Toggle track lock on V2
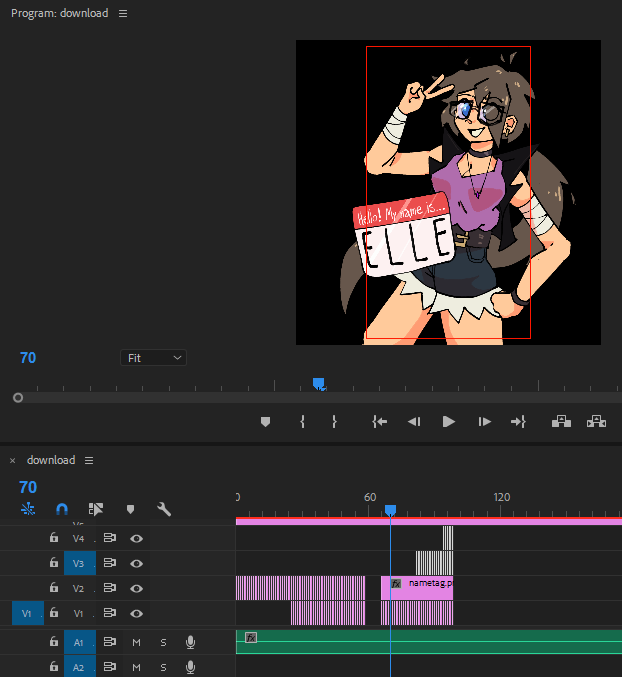 pyautogui.click(x=54, y=588)
